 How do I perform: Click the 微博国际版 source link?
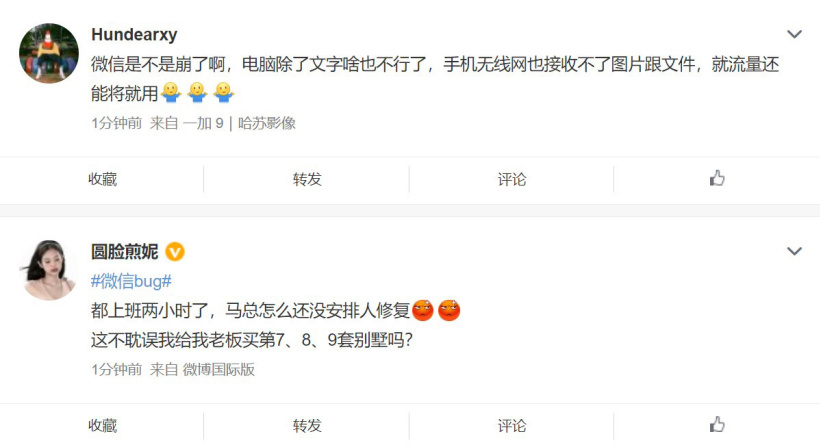219,370
